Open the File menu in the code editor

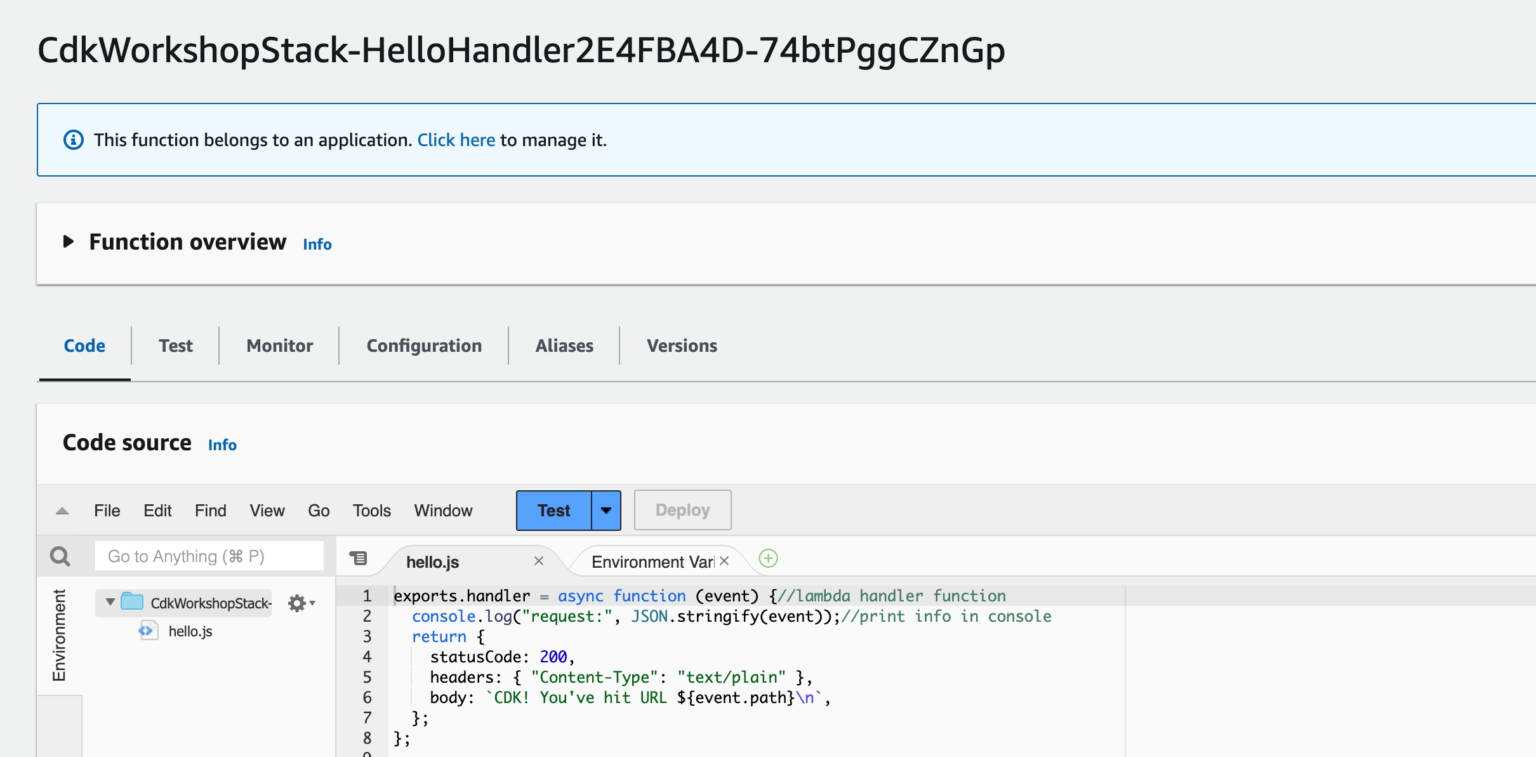(x=106, y=510)
